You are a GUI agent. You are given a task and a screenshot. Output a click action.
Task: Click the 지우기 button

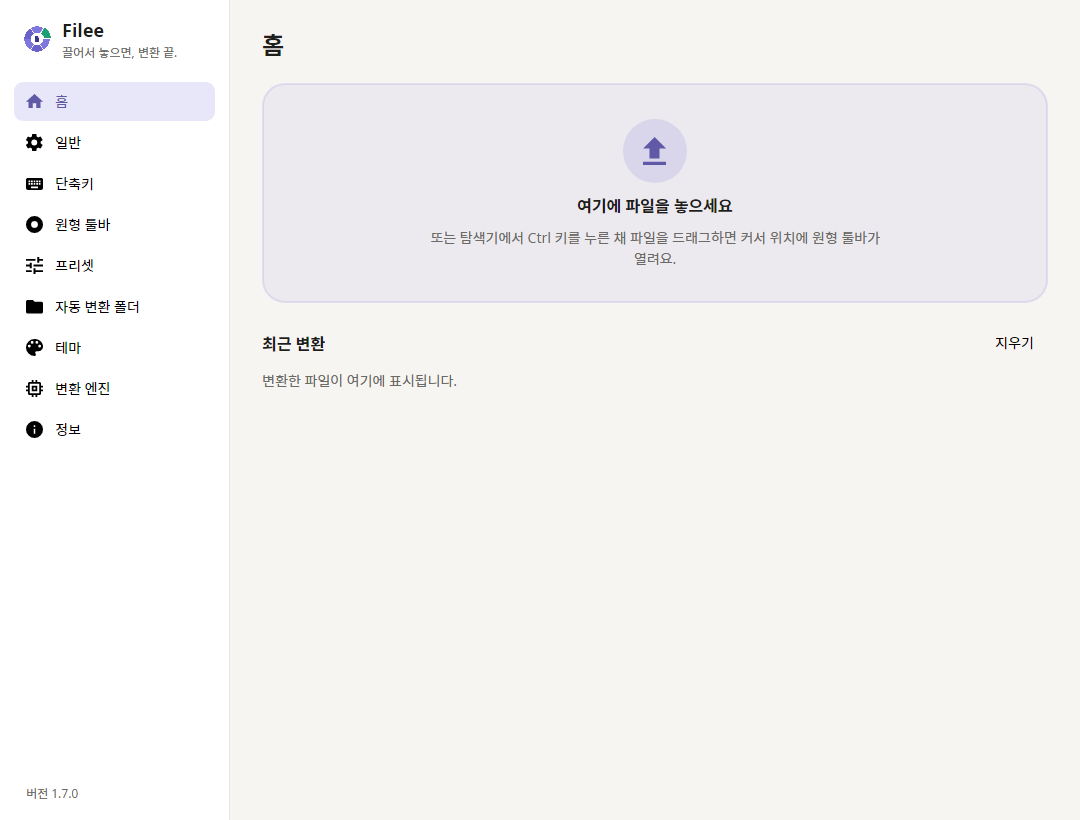(x=1014, y=343)
